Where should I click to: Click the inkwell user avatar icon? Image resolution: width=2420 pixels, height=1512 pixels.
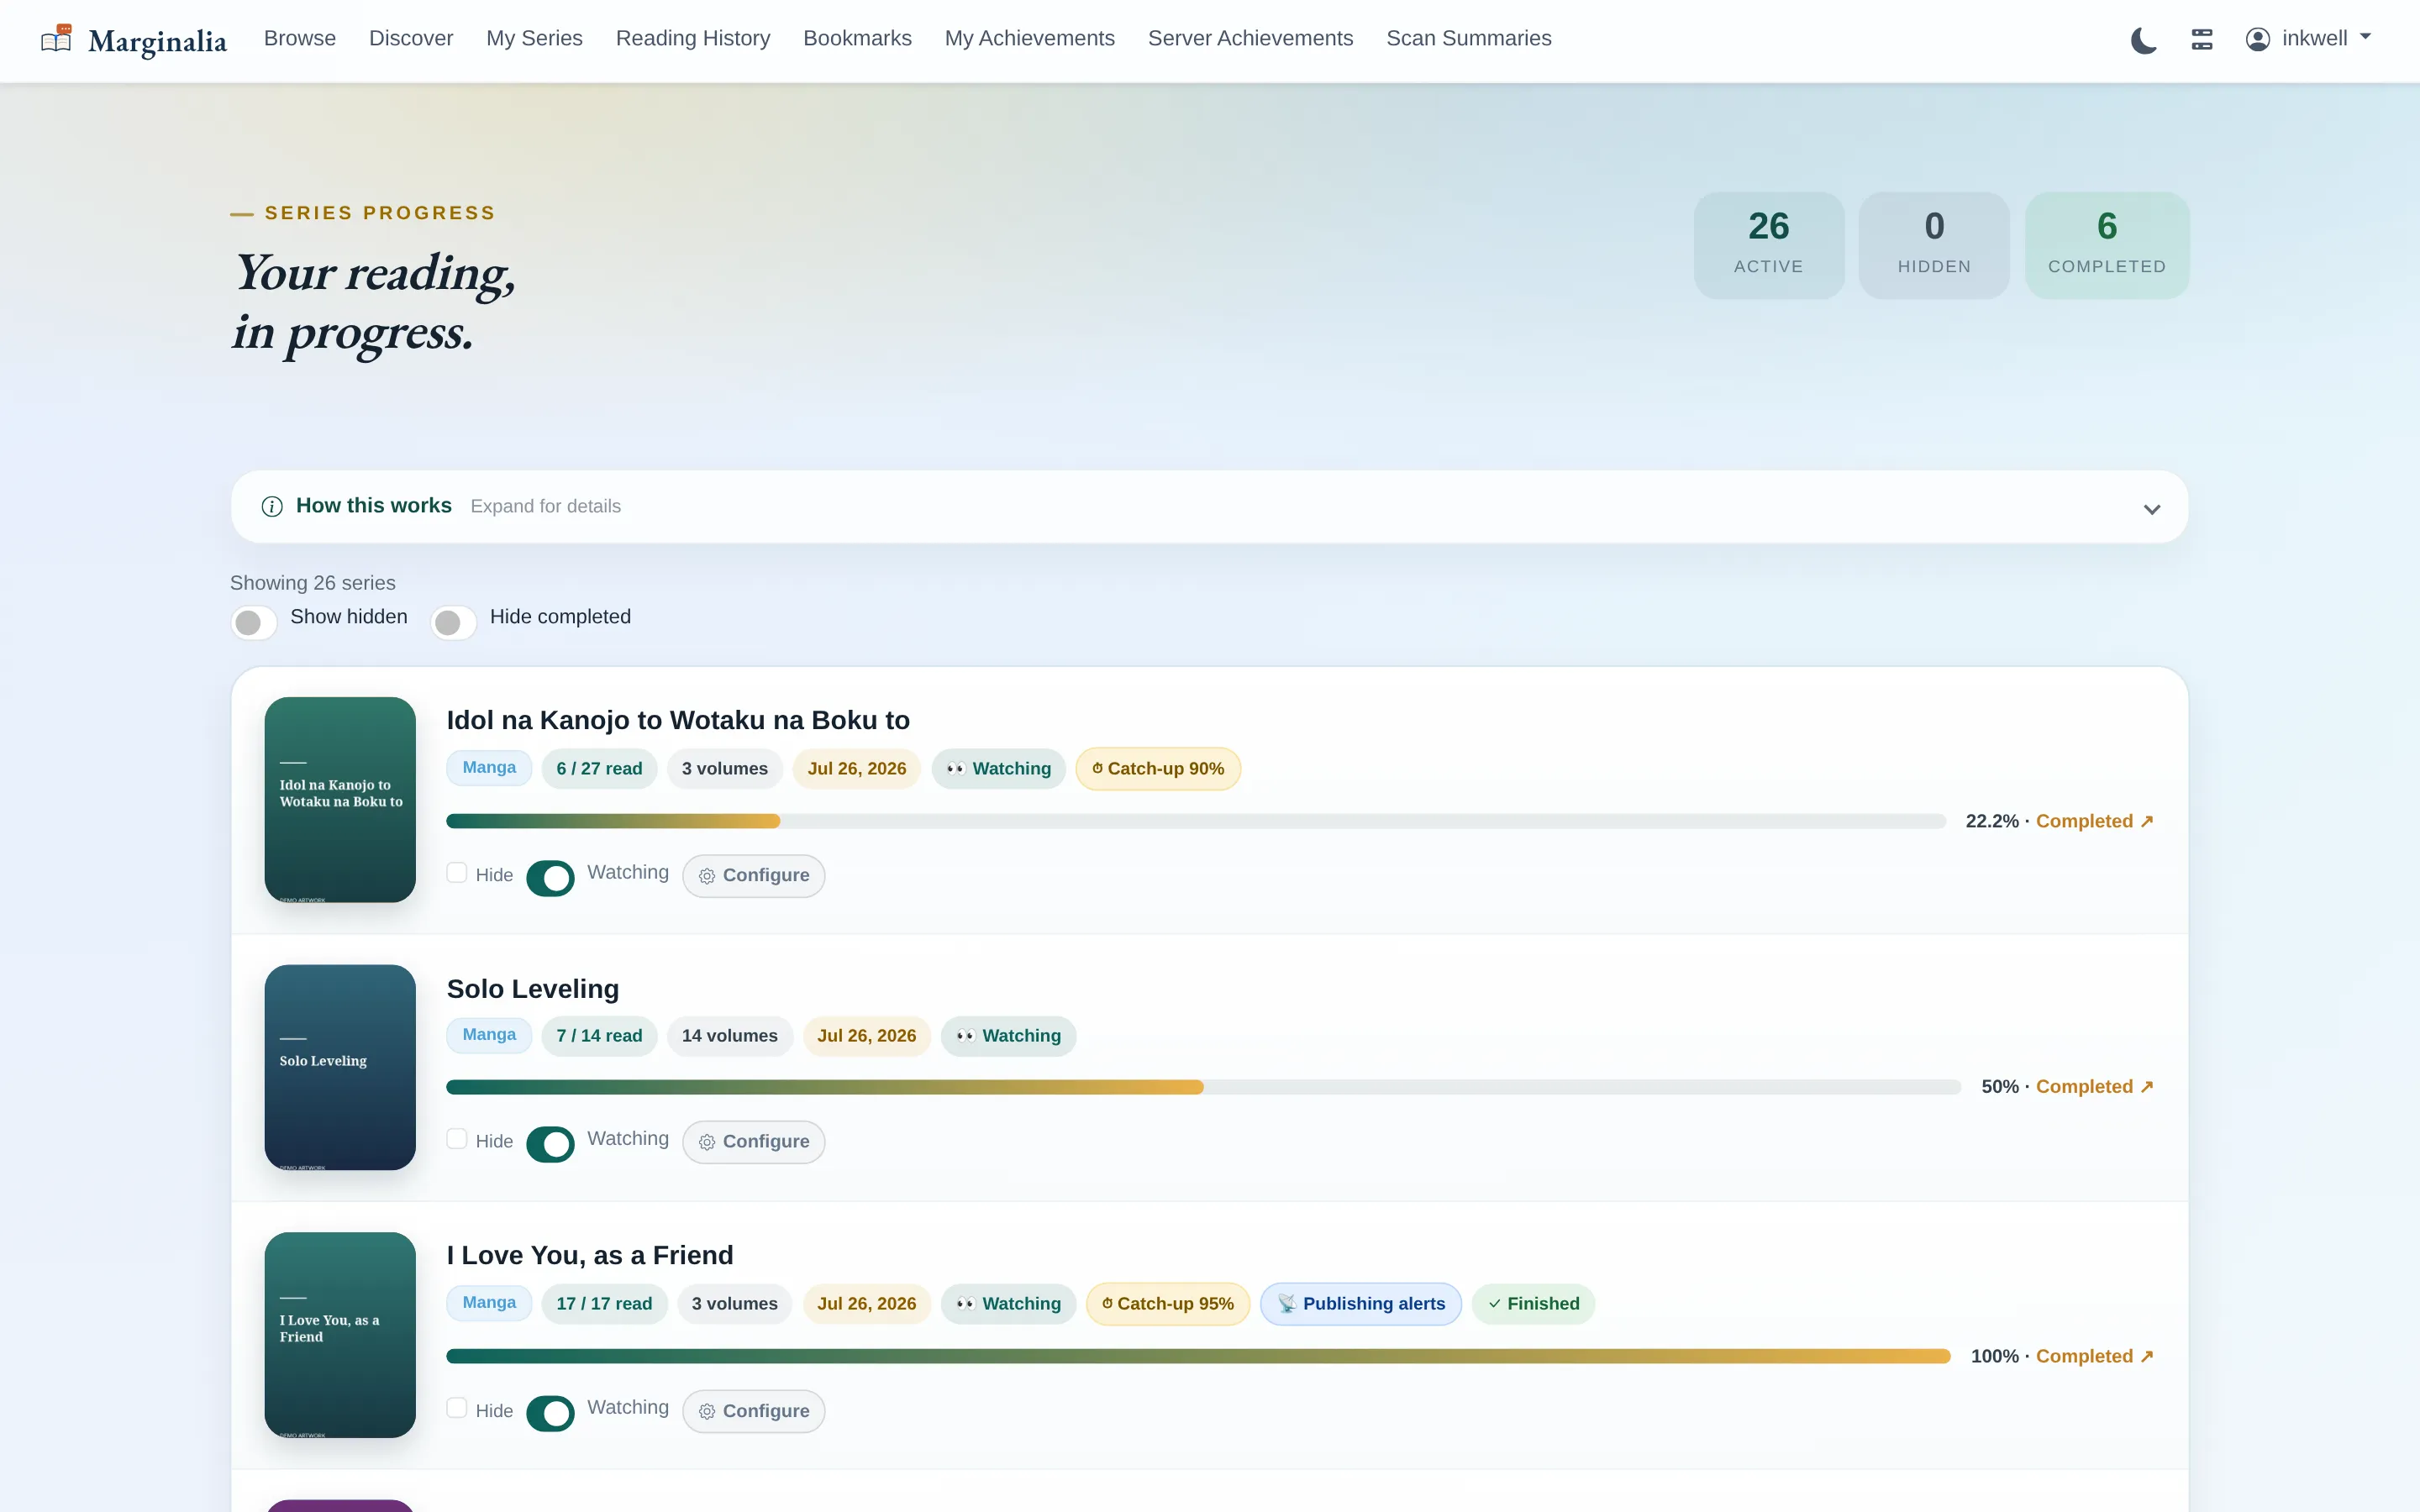tap(2257, 39)
